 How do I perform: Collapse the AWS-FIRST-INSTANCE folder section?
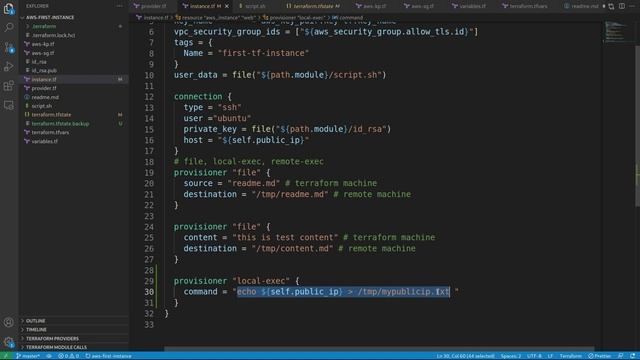pyautogui.click(x=74, y=18)
